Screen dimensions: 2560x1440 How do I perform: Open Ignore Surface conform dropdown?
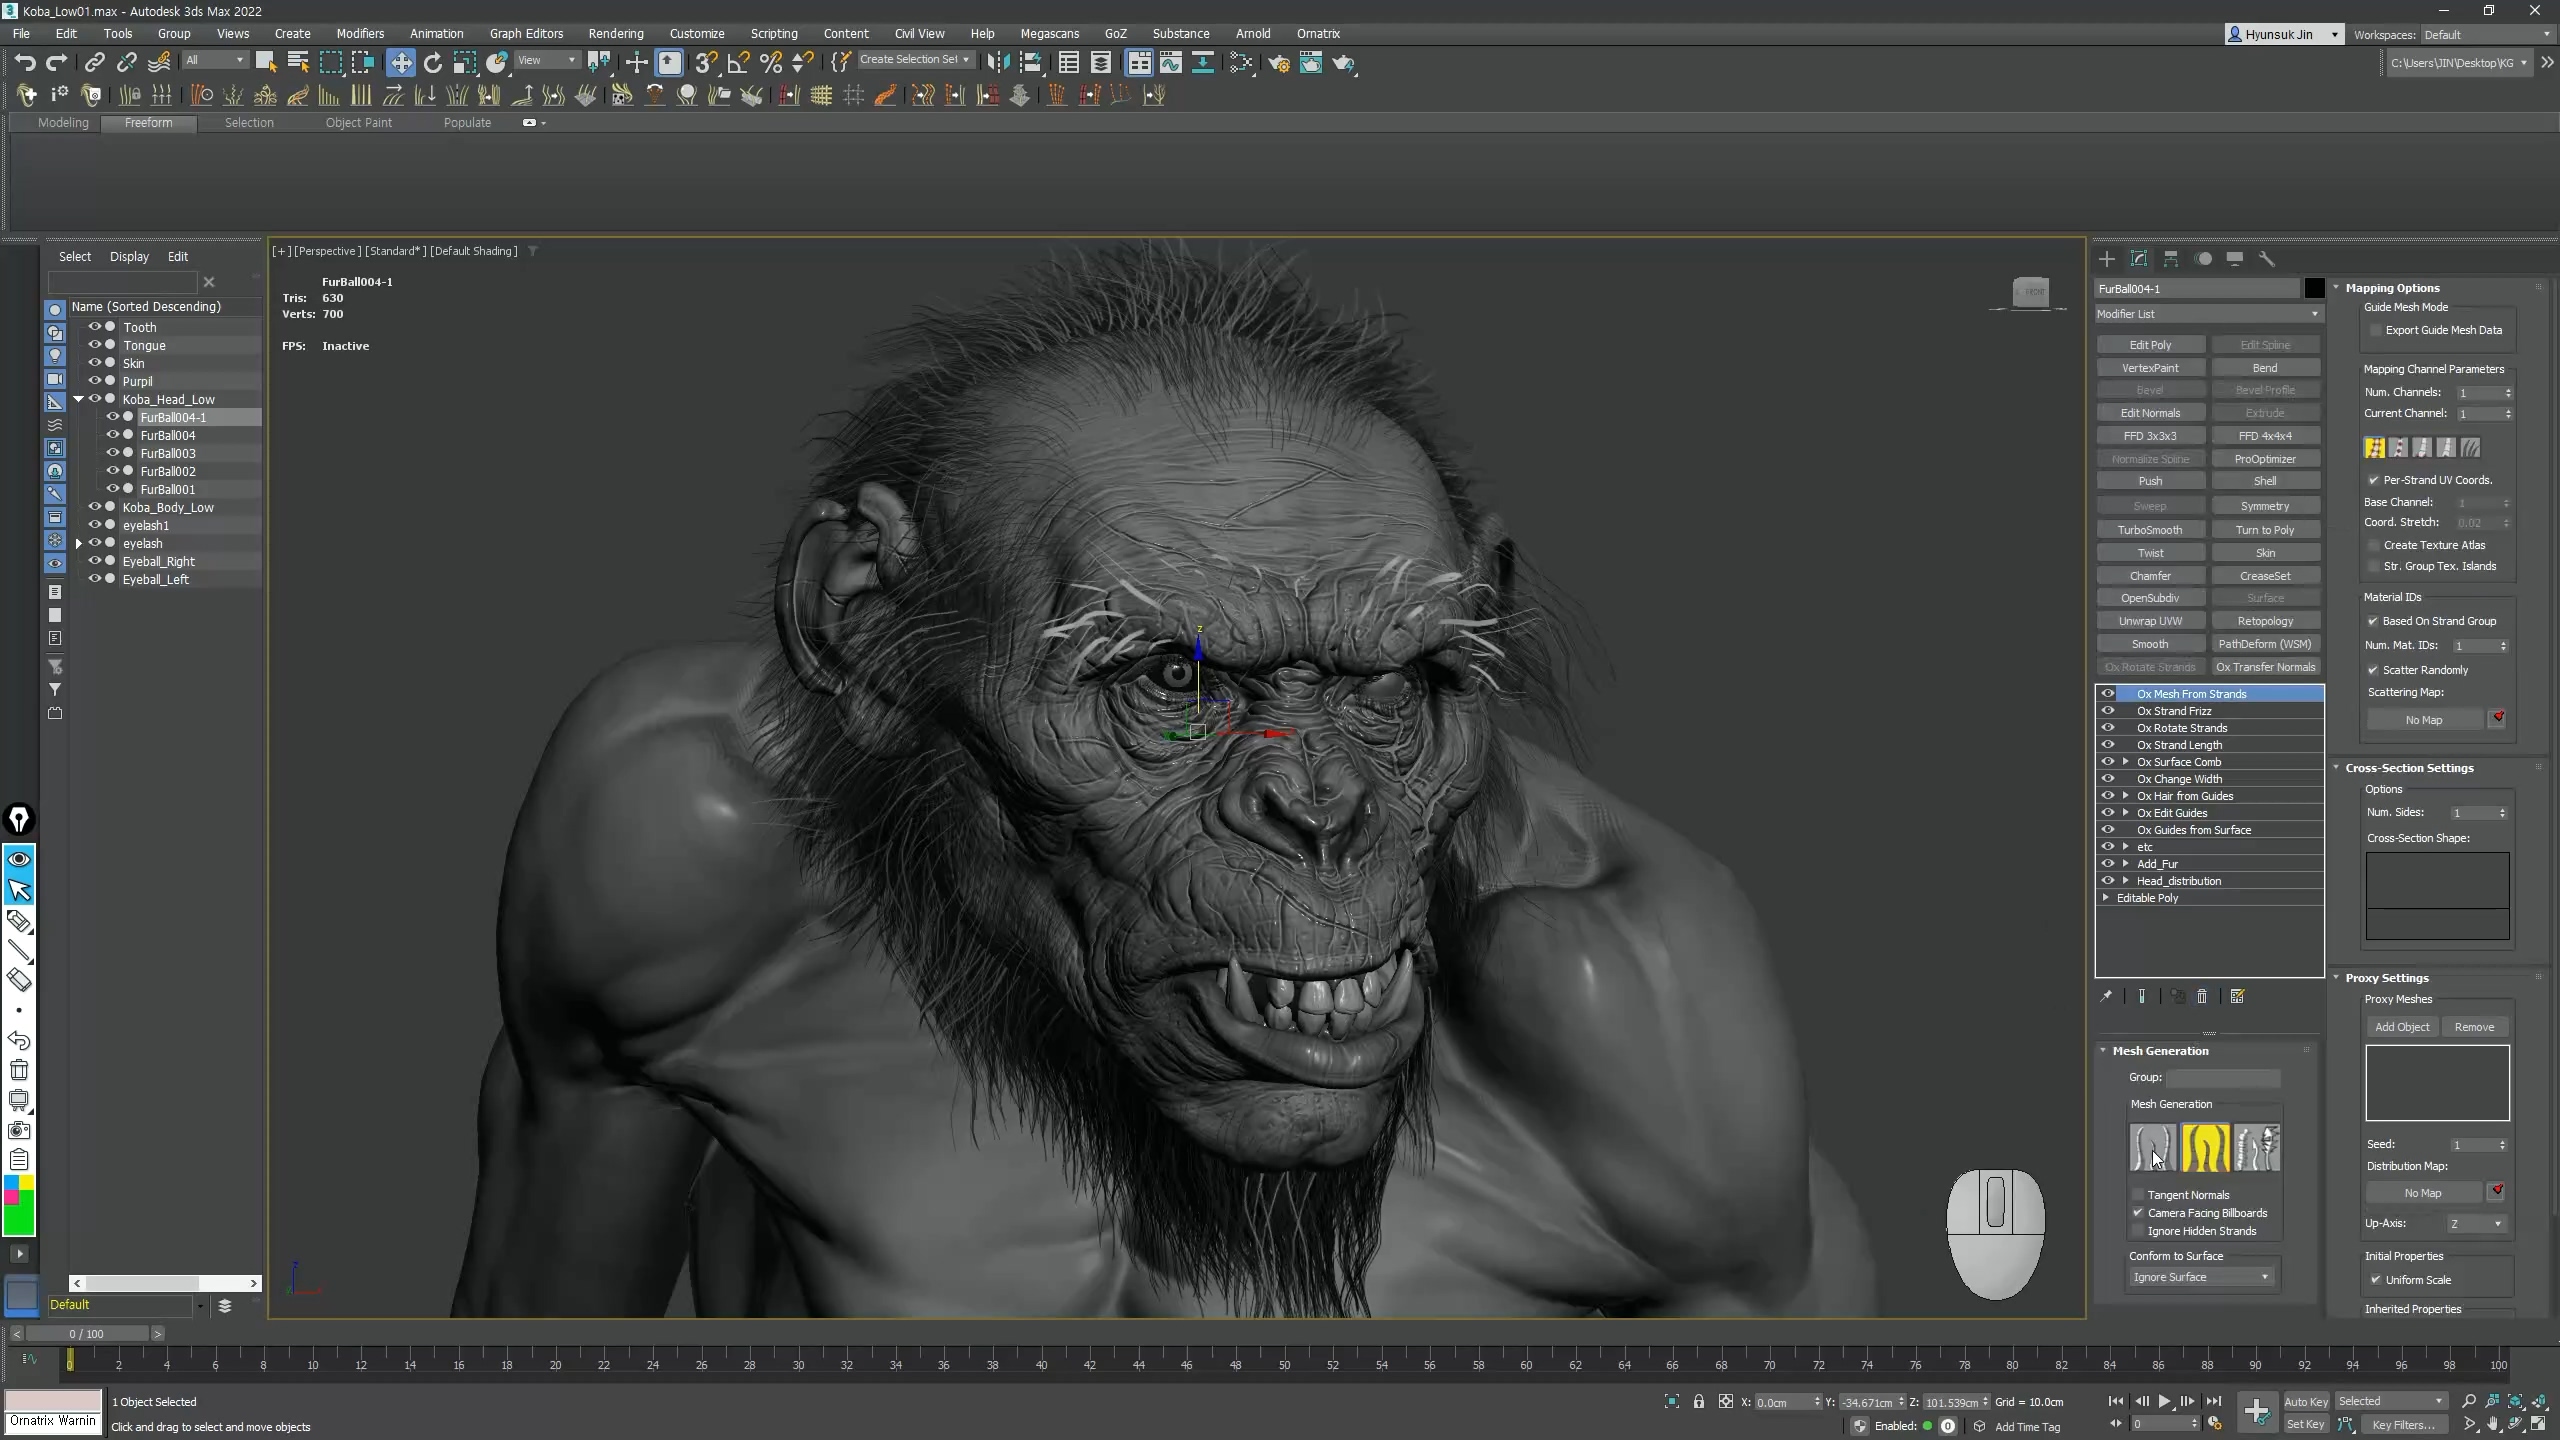coord(2201,1277)
